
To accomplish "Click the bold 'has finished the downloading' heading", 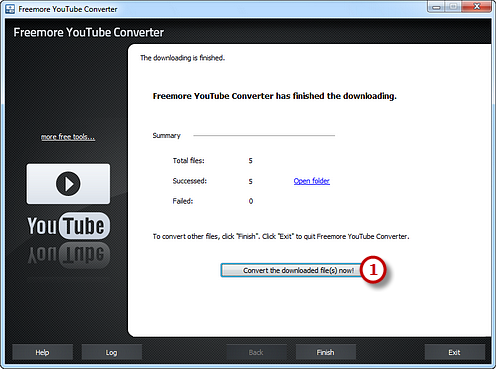I will (275, 96).
